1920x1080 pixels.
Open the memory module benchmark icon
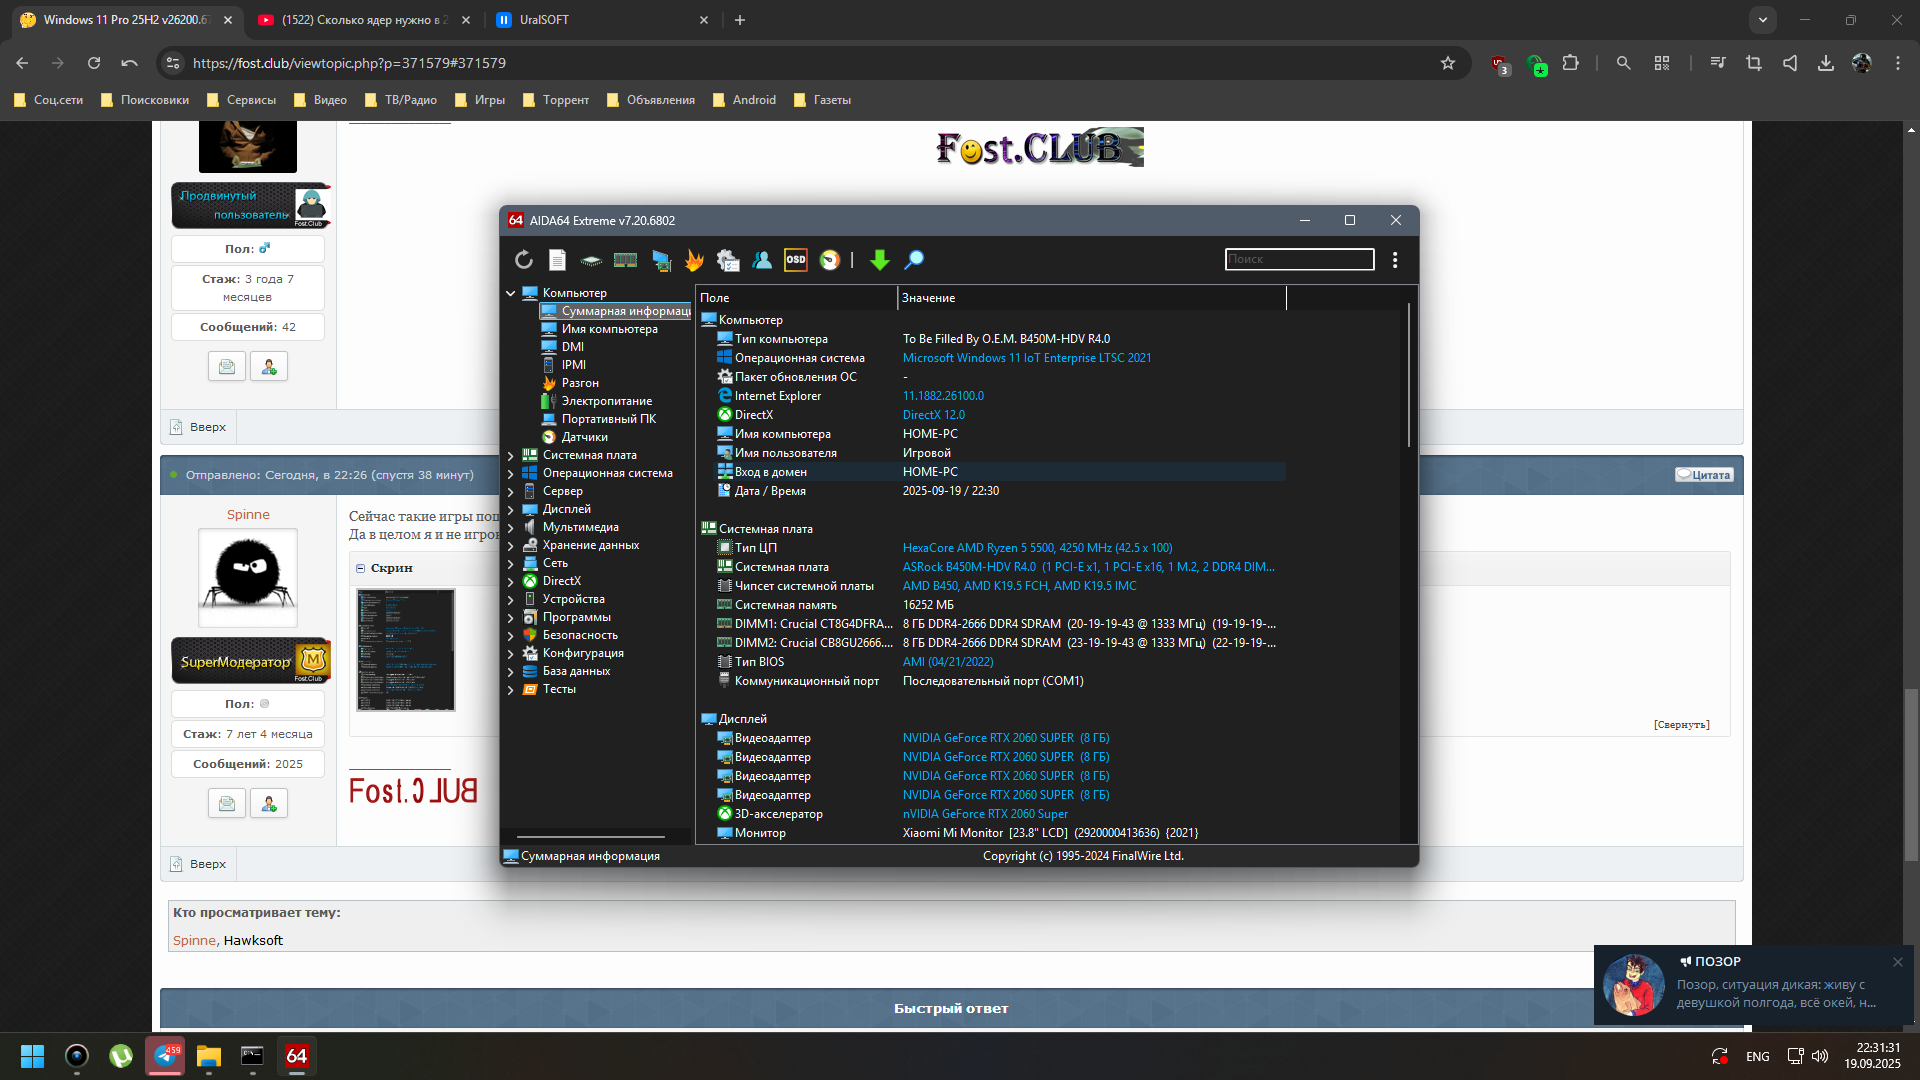coord(625,260)
